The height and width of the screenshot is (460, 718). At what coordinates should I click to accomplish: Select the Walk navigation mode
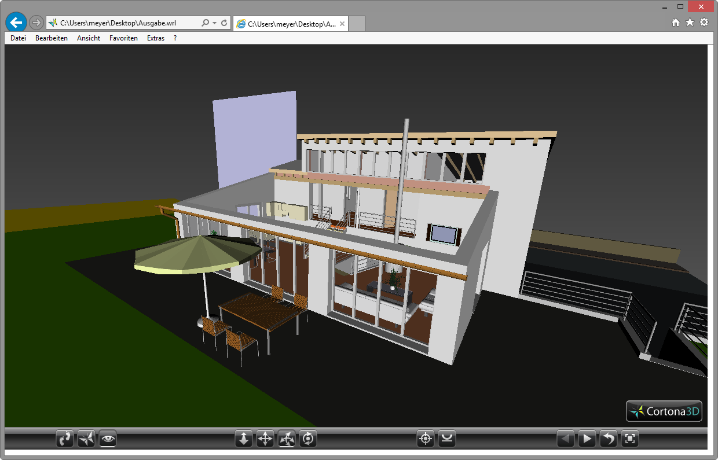point(65,438)
